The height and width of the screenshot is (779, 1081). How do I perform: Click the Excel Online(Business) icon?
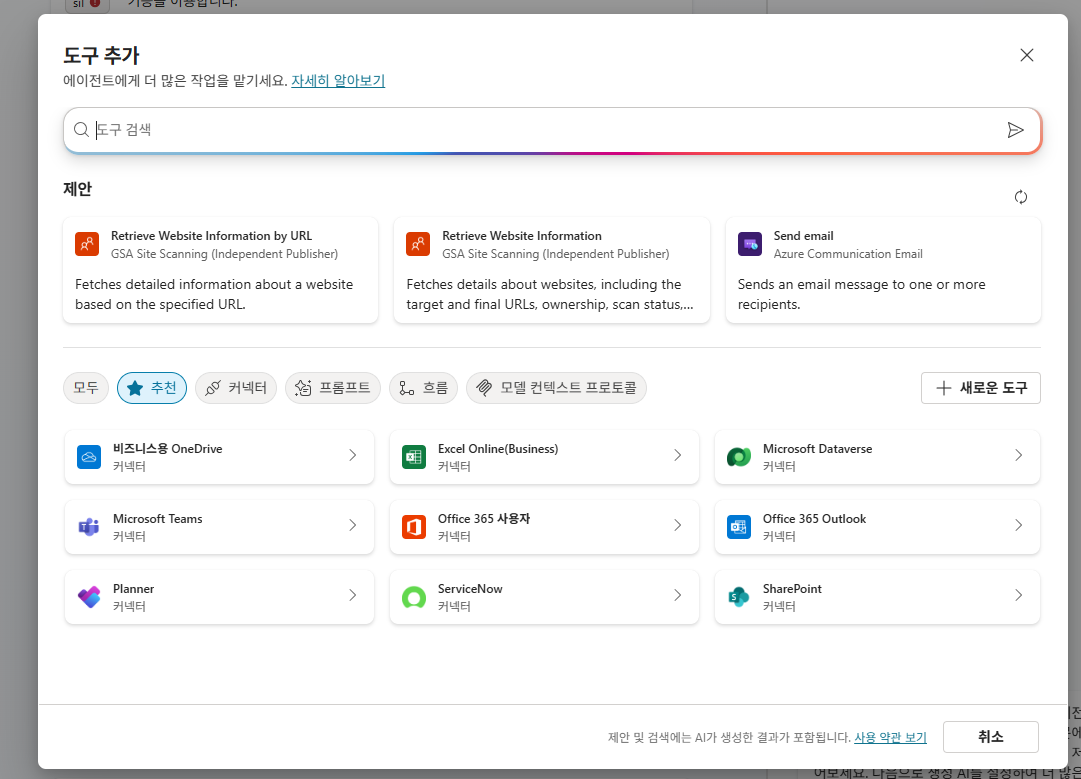click(414, 457)
